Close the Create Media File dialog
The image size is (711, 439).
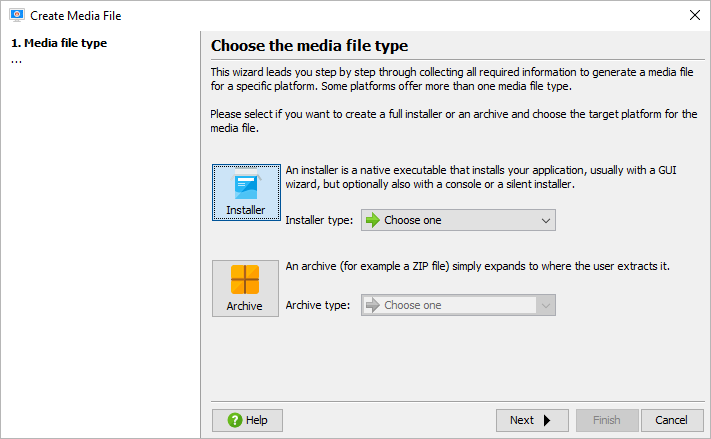point(695,16)
